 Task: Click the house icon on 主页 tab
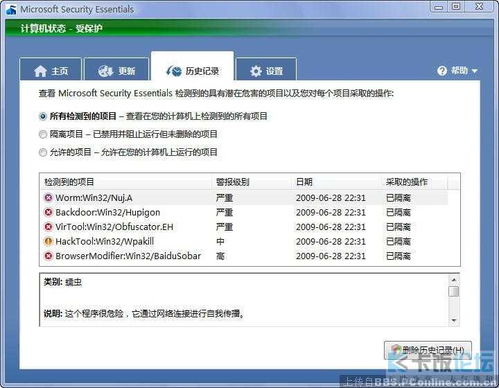40,71
